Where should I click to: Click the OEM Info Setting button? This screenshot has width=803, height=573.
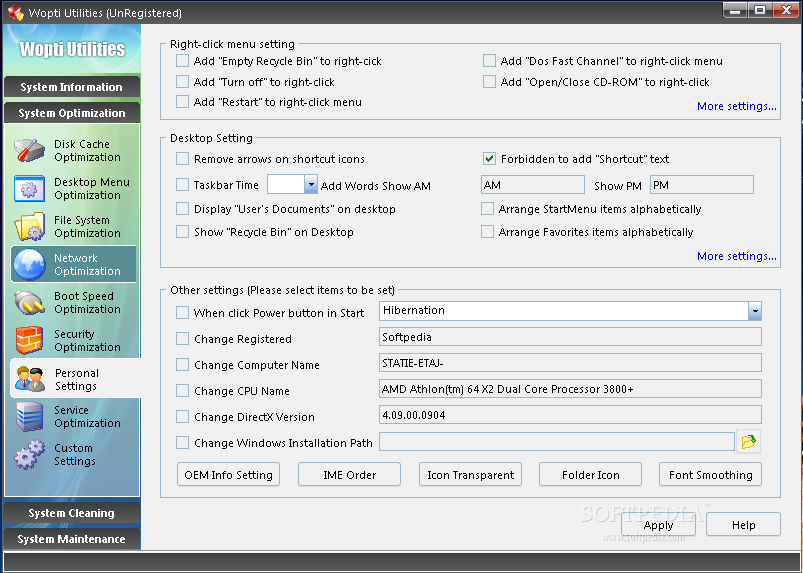228,475
